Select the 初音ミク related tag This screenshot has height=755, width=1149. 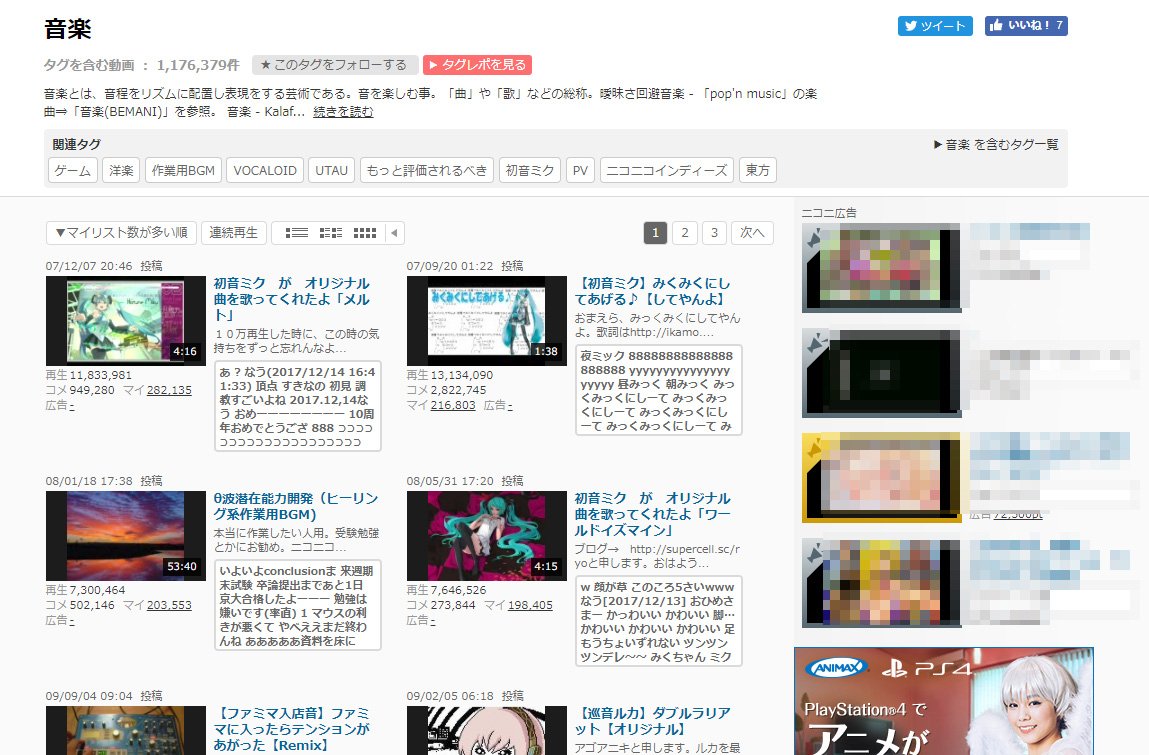(x=530, y=171)
